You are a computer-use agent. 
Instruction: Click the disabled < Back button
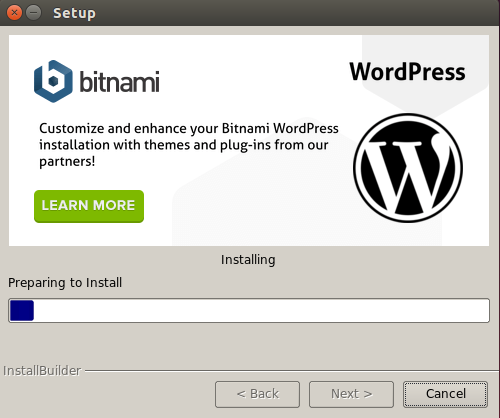pos(257,394)
